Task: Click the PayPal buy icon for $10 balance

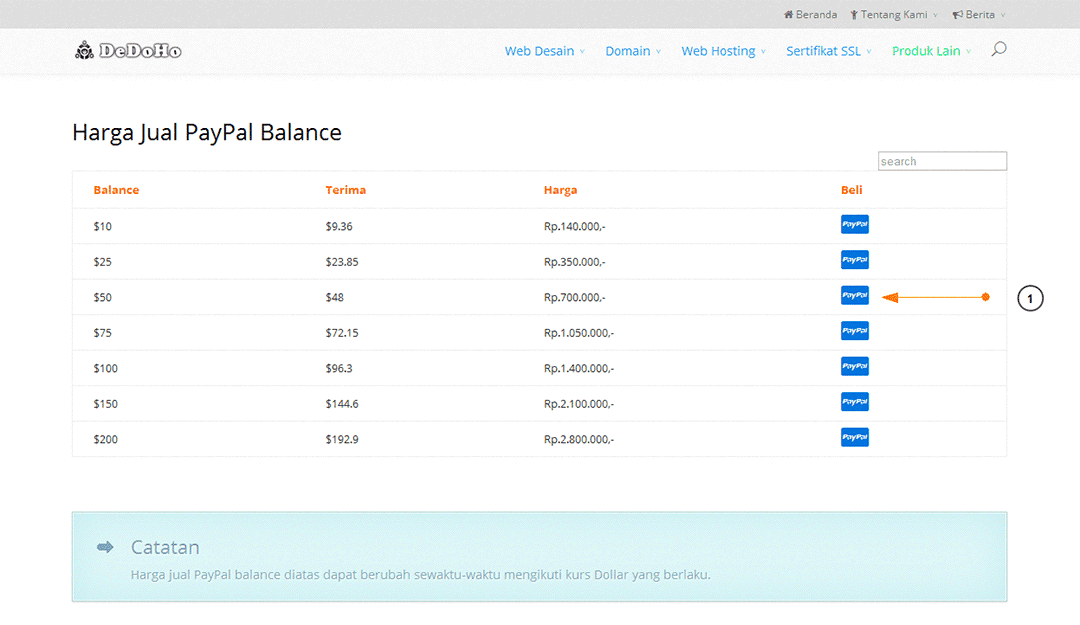Action: [854, 225]
